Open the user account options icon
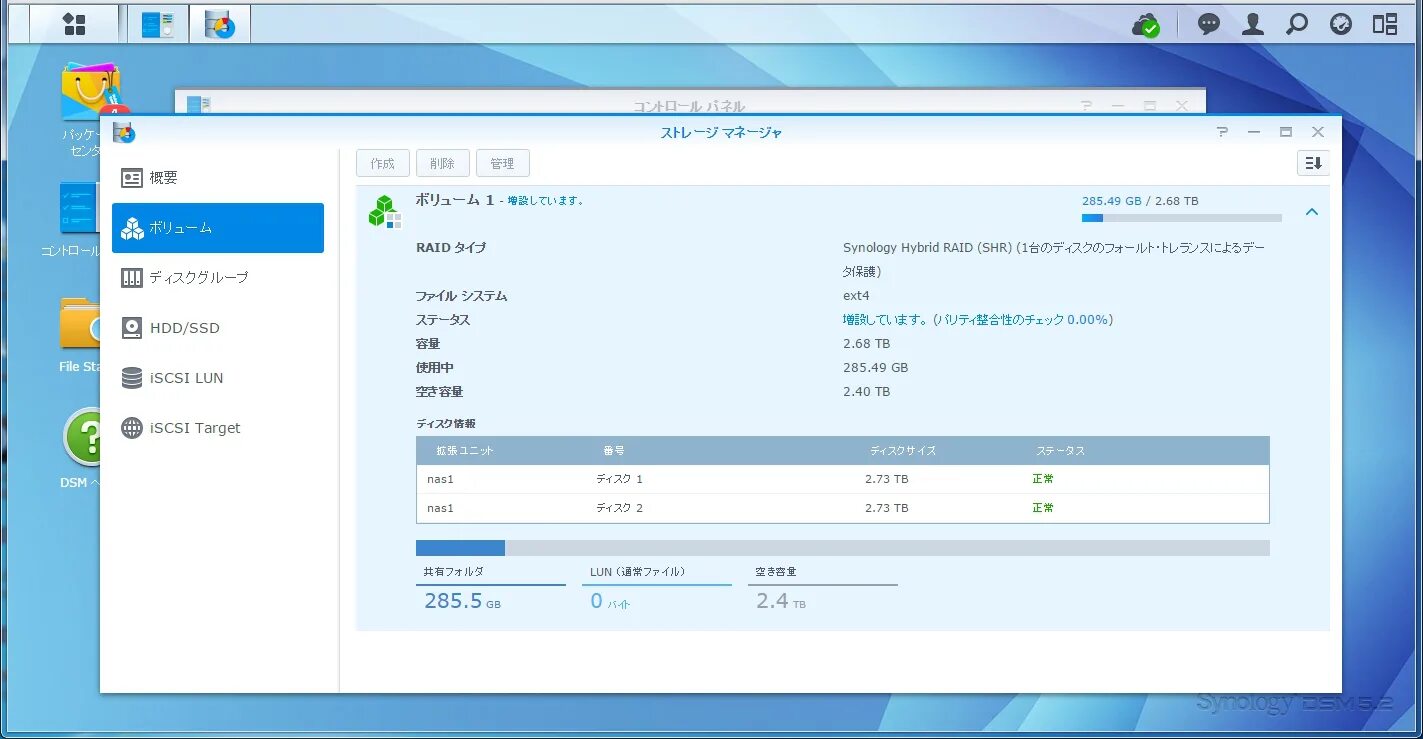The height and width of the screenshot is (739, 1423). pyautogui.click(x=1253, y=24)
